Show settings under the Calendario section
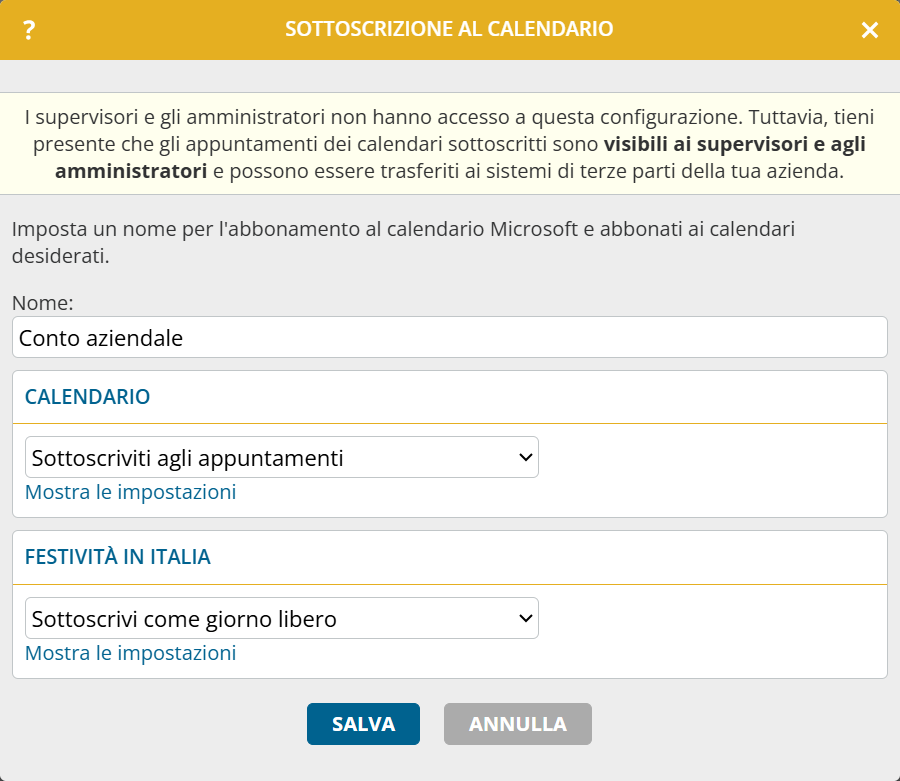This screenshot has width=900, height=781. [x=131, y=492]
